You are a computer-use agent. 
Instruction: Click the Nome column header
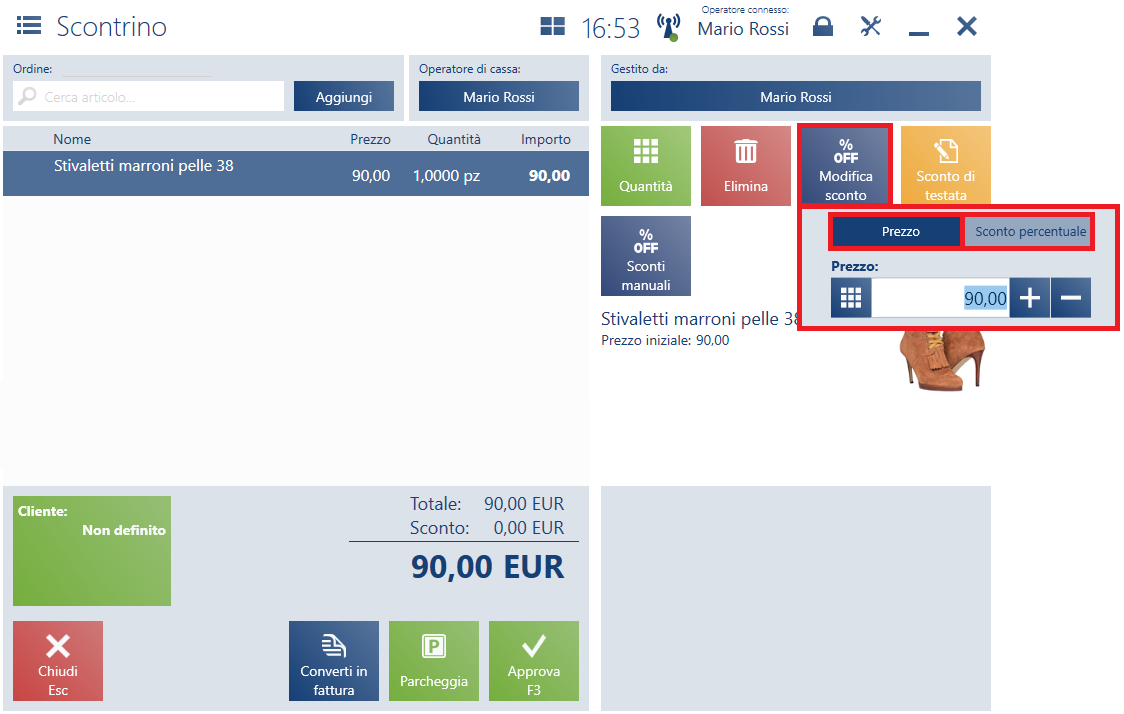[x=72, y=139]
